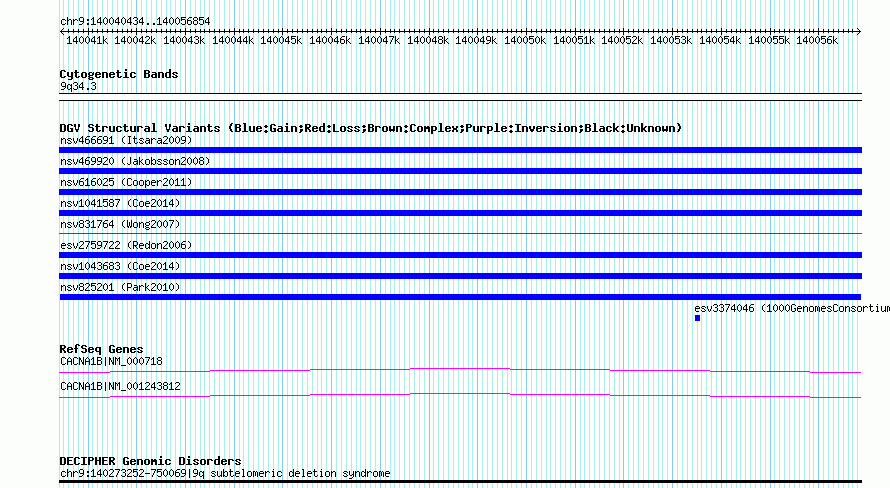Image resolution: width=890 pixels, height=488 pixels.
Task: Select the DGV Structural Variants track title
Action: 371,128
